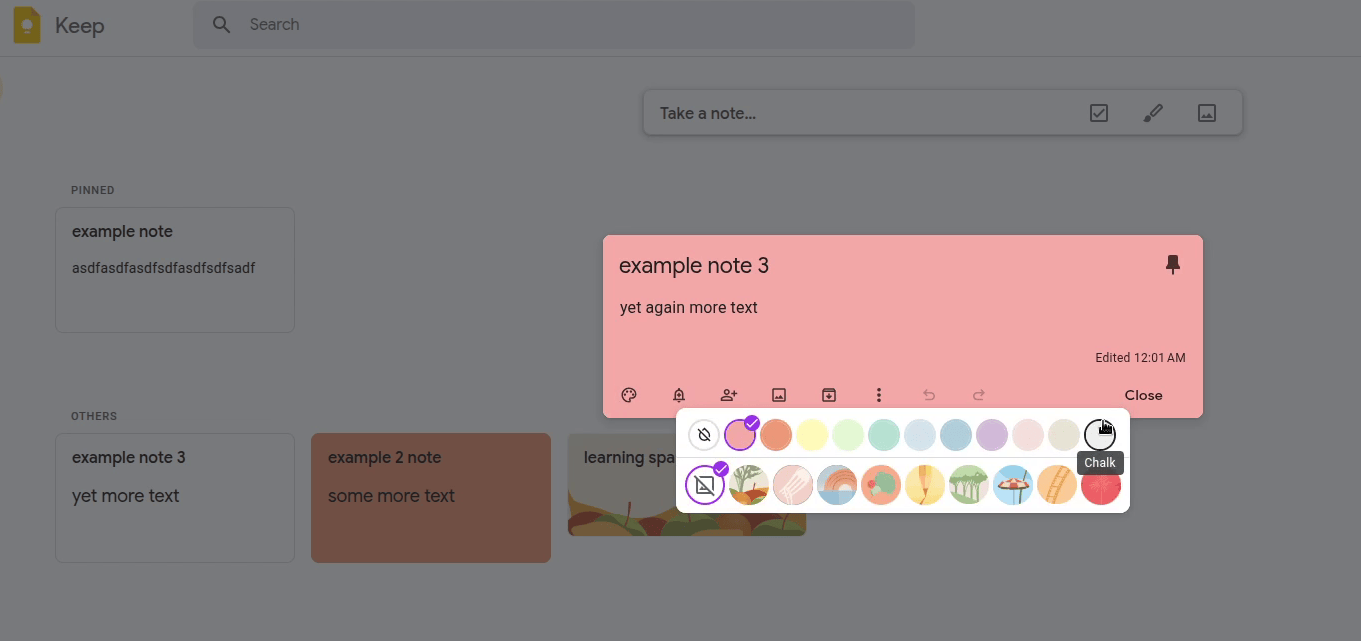This screenshot has width=1361, height=641.
Task: Open the background options palette icon
Action: (x=629, y=395)
